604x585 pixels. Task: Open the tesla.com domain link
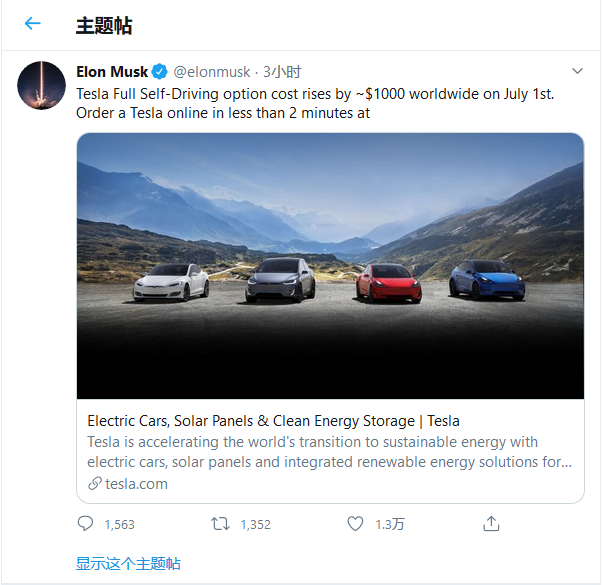[136, 483]
